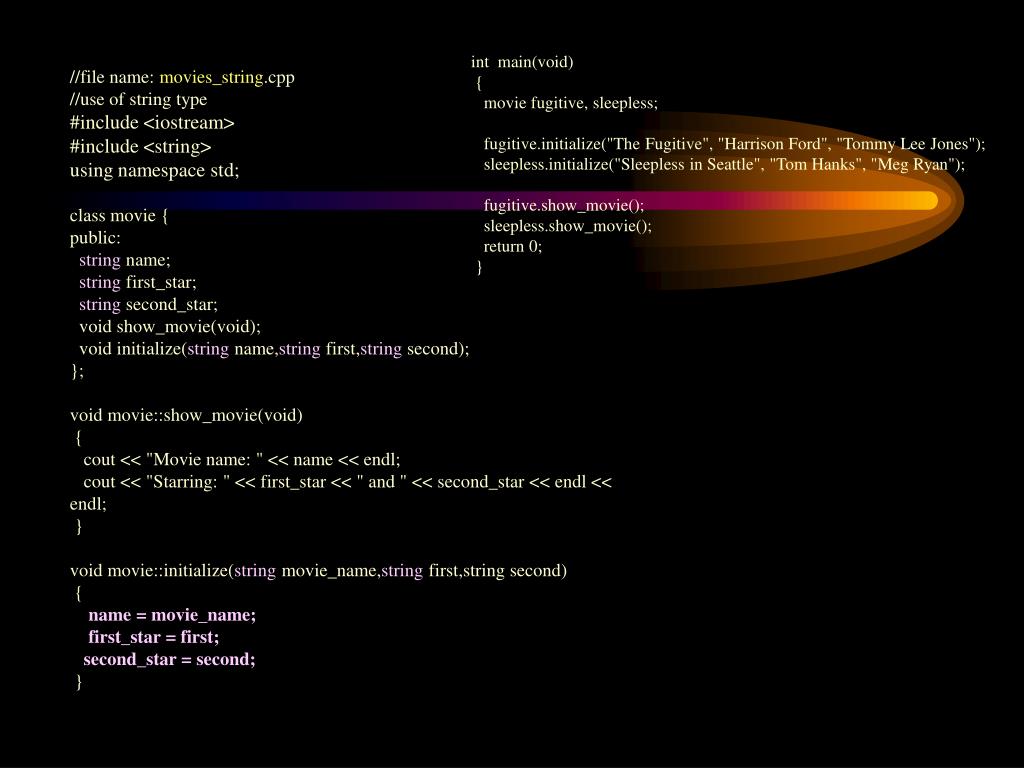The image size is (1024, 768).
Task: Click the "void movie::initialize(string movie_name..." header
Action: click(319, 571)
